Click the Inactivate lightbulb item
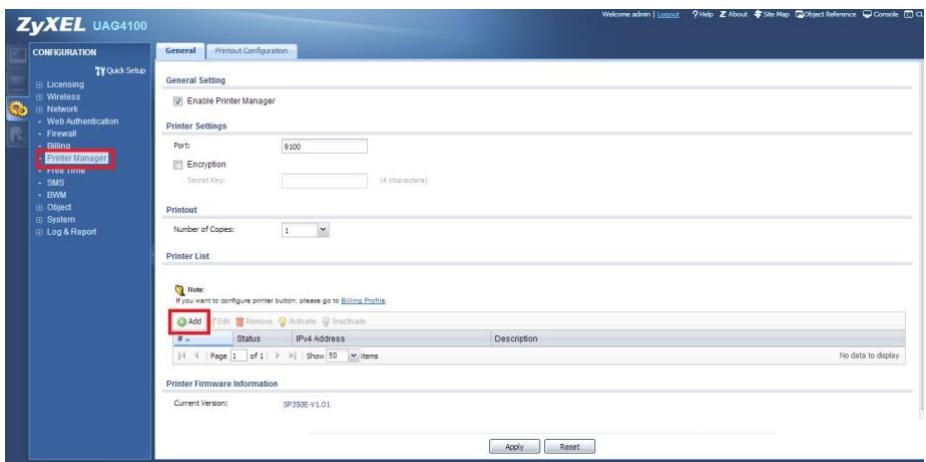Image resolution: width=926 pixels, height=462 pixels. tap(344, 321)
